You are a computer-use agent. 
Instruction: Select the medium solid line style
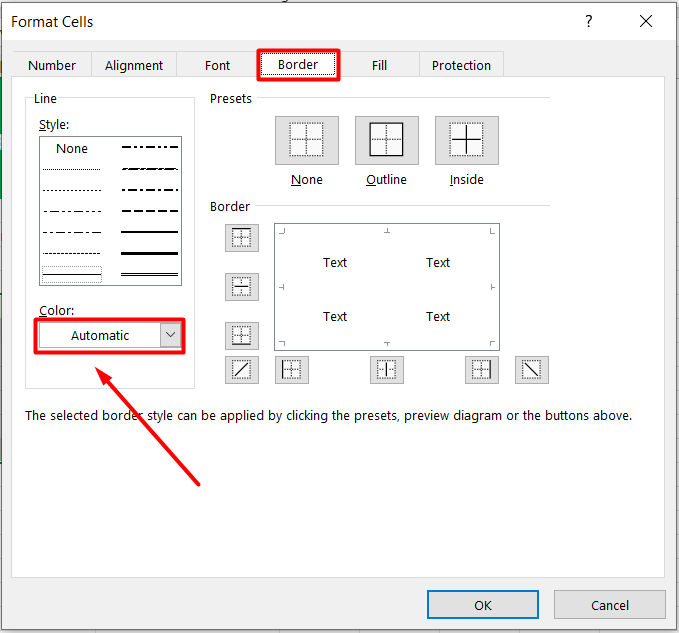(x=149, y=232)
